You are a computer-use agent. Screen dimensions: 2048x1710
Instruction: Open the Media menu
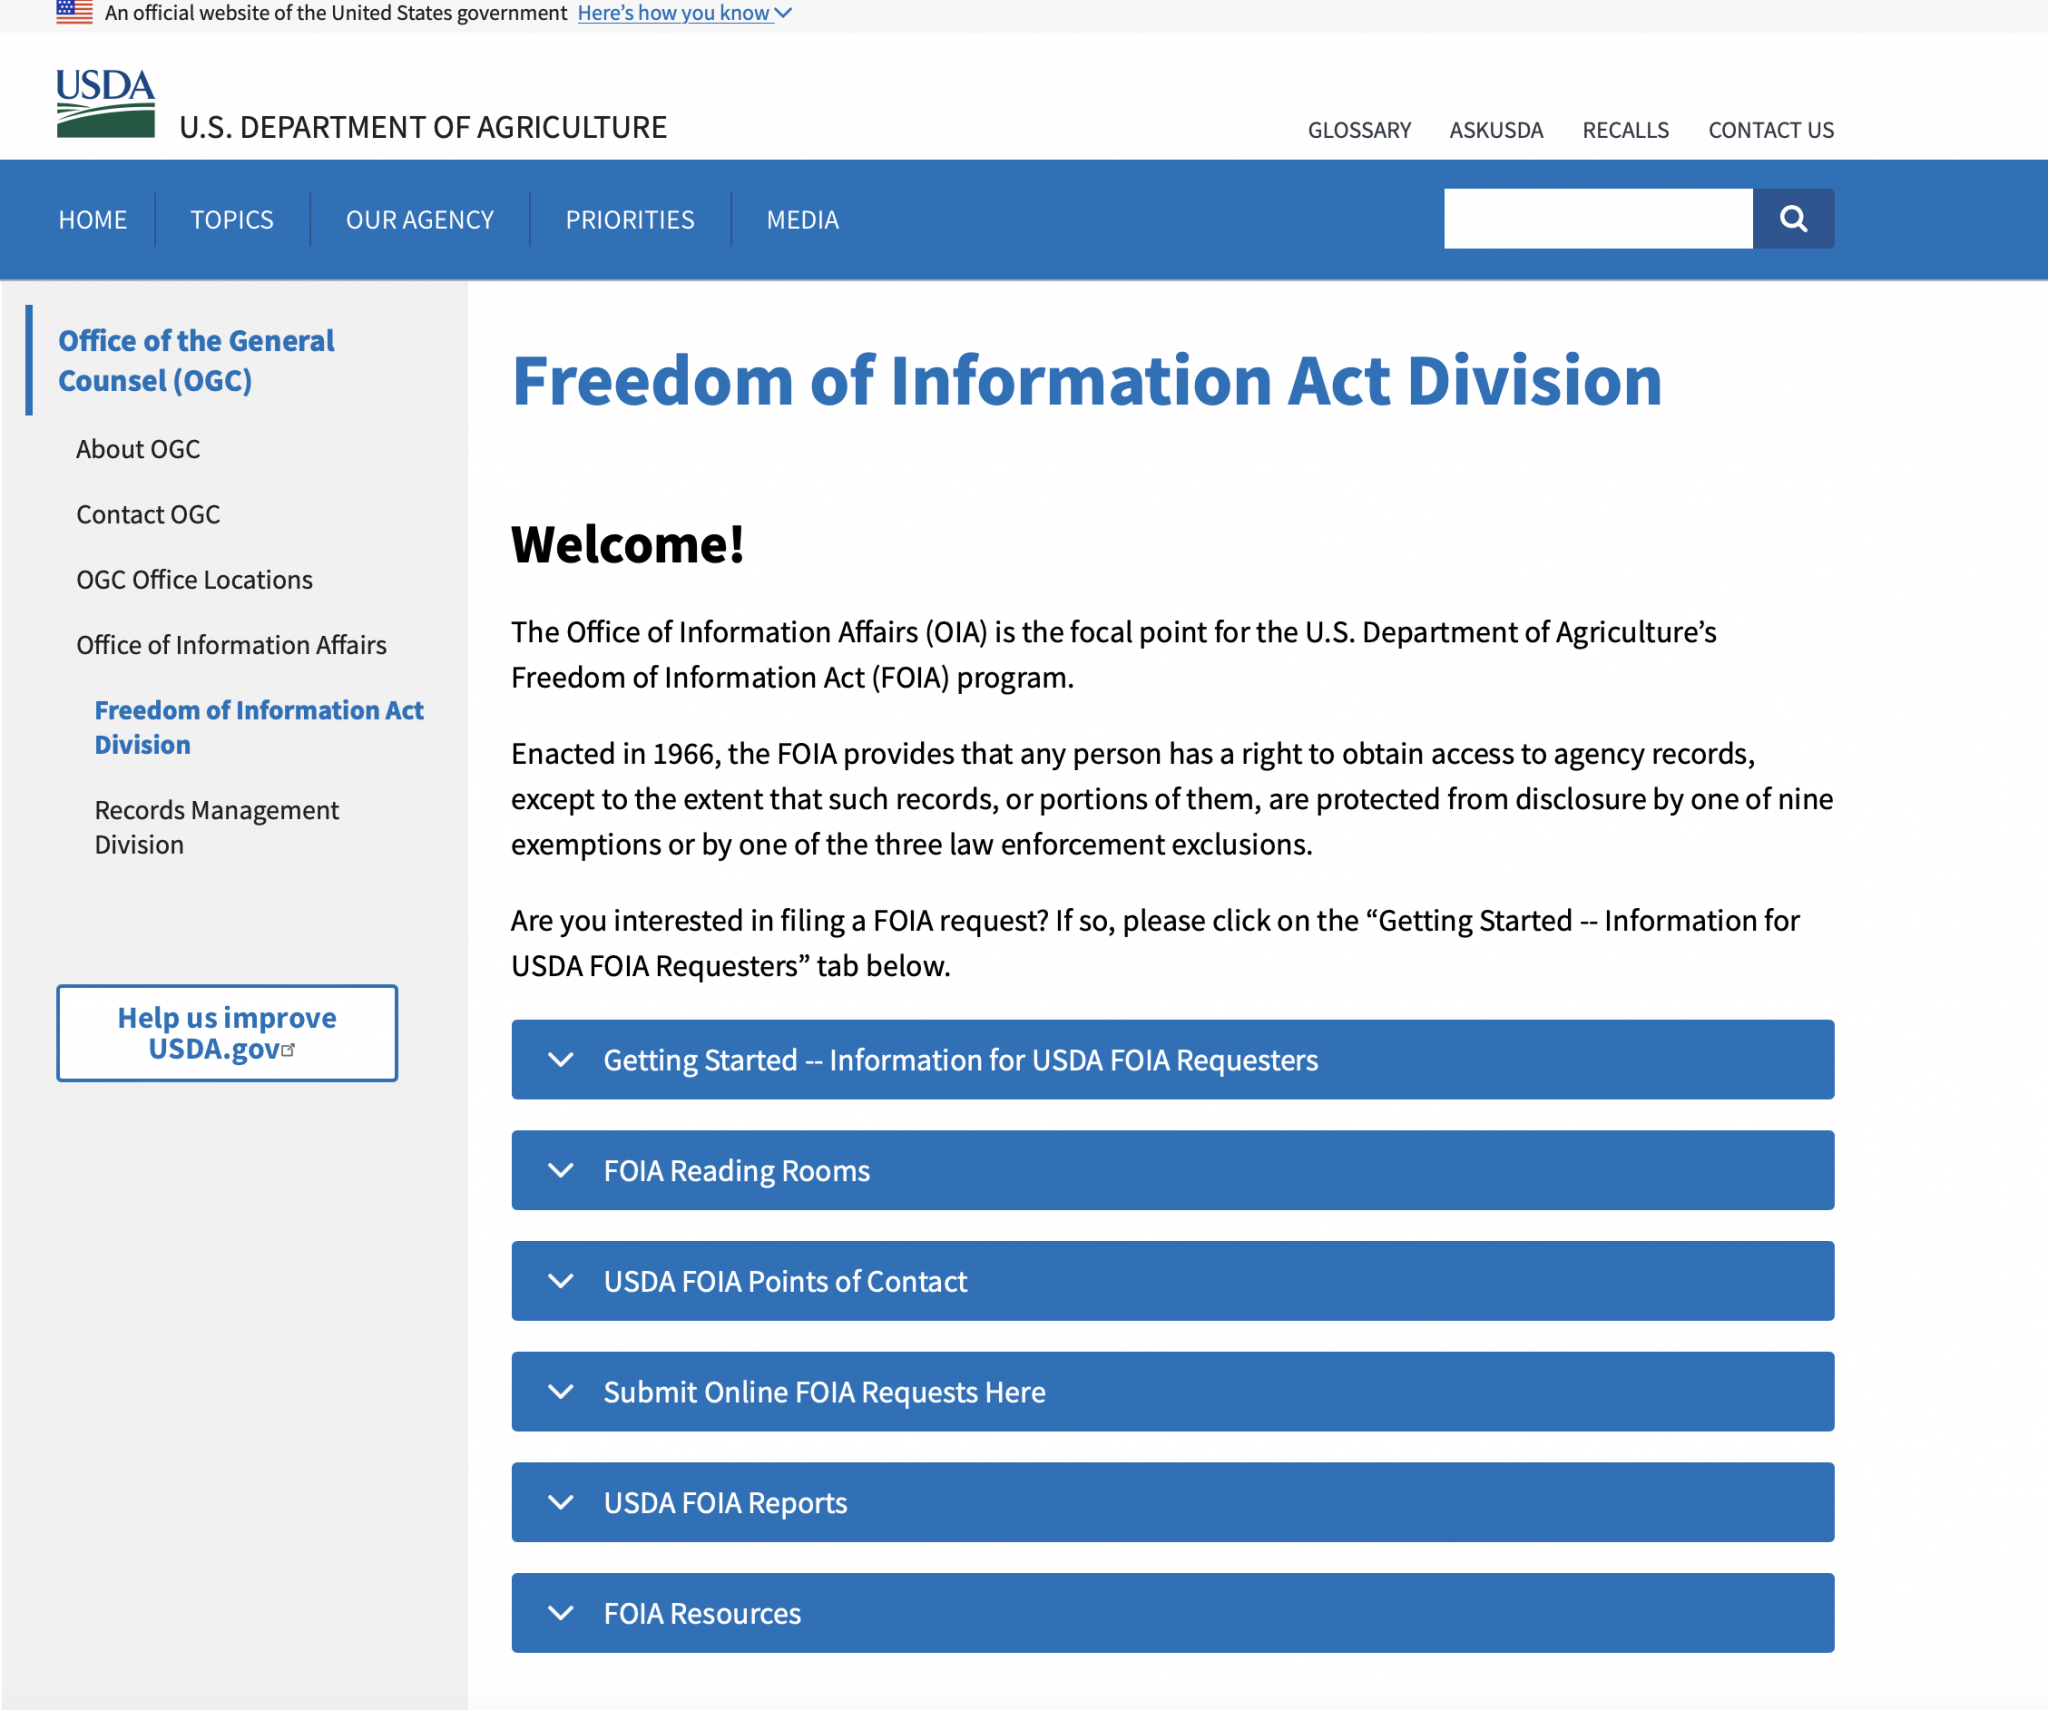(x=803, y=220)
